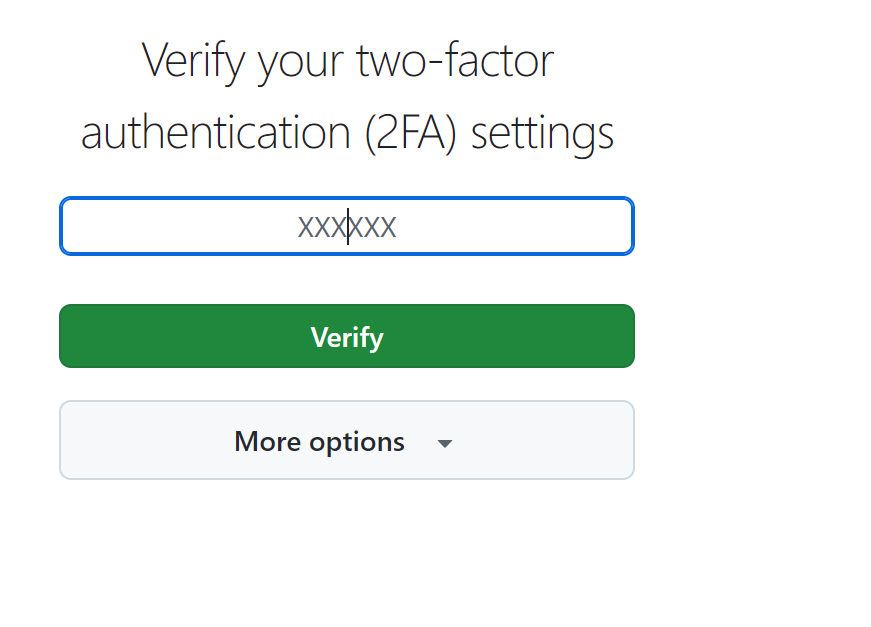Click the (2FA) settings heading line
The width and height of the screenshot is (871, 627).
pos(347,133)
